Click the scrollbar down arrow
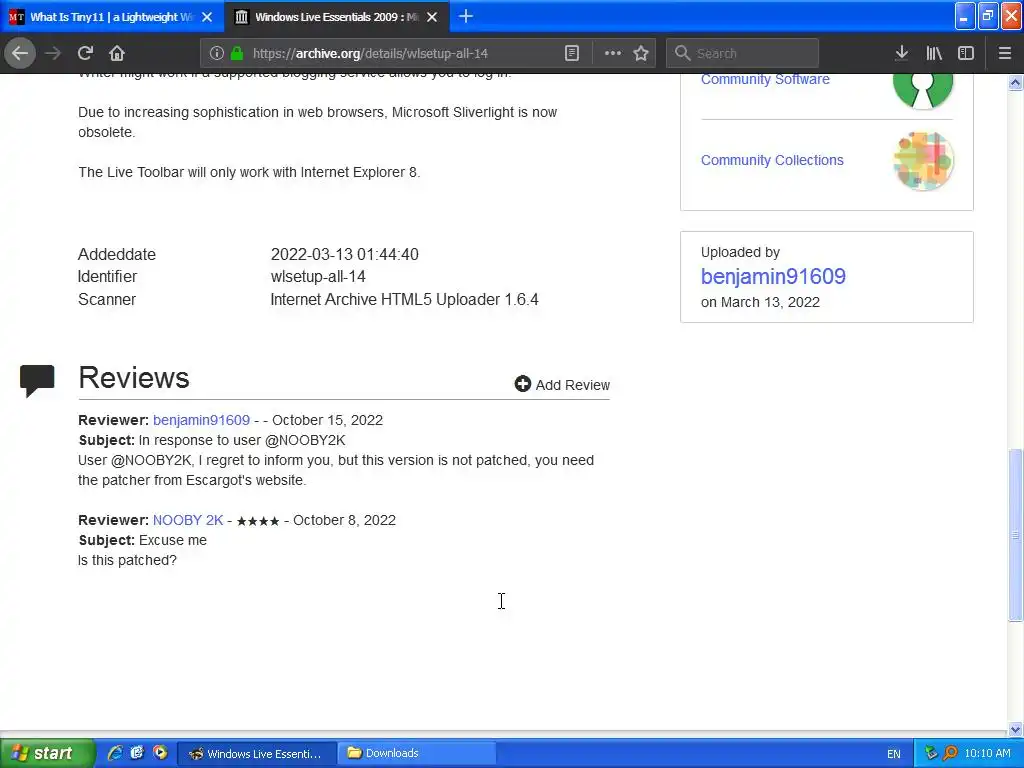This screenshot has height=768, width=1024. coord(1015,729)
